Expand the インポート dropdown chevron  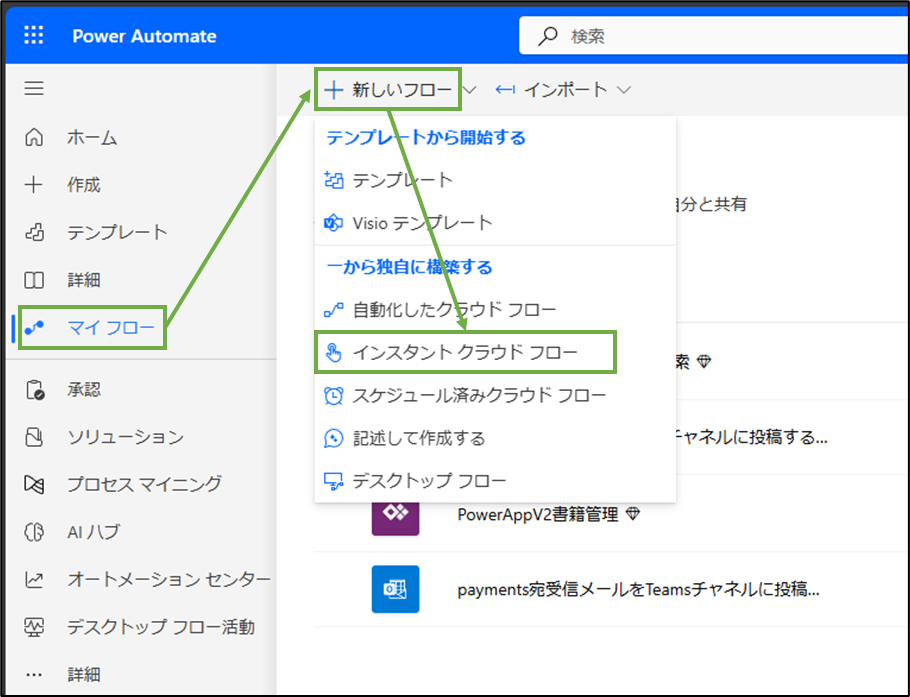pos(624,90)
